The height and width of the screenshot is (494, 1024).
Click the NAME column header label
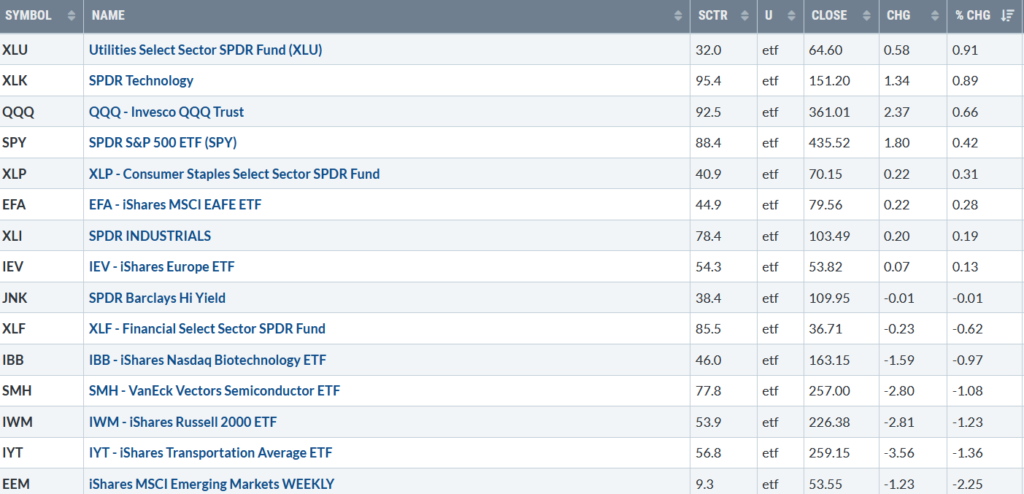[108, 16]
